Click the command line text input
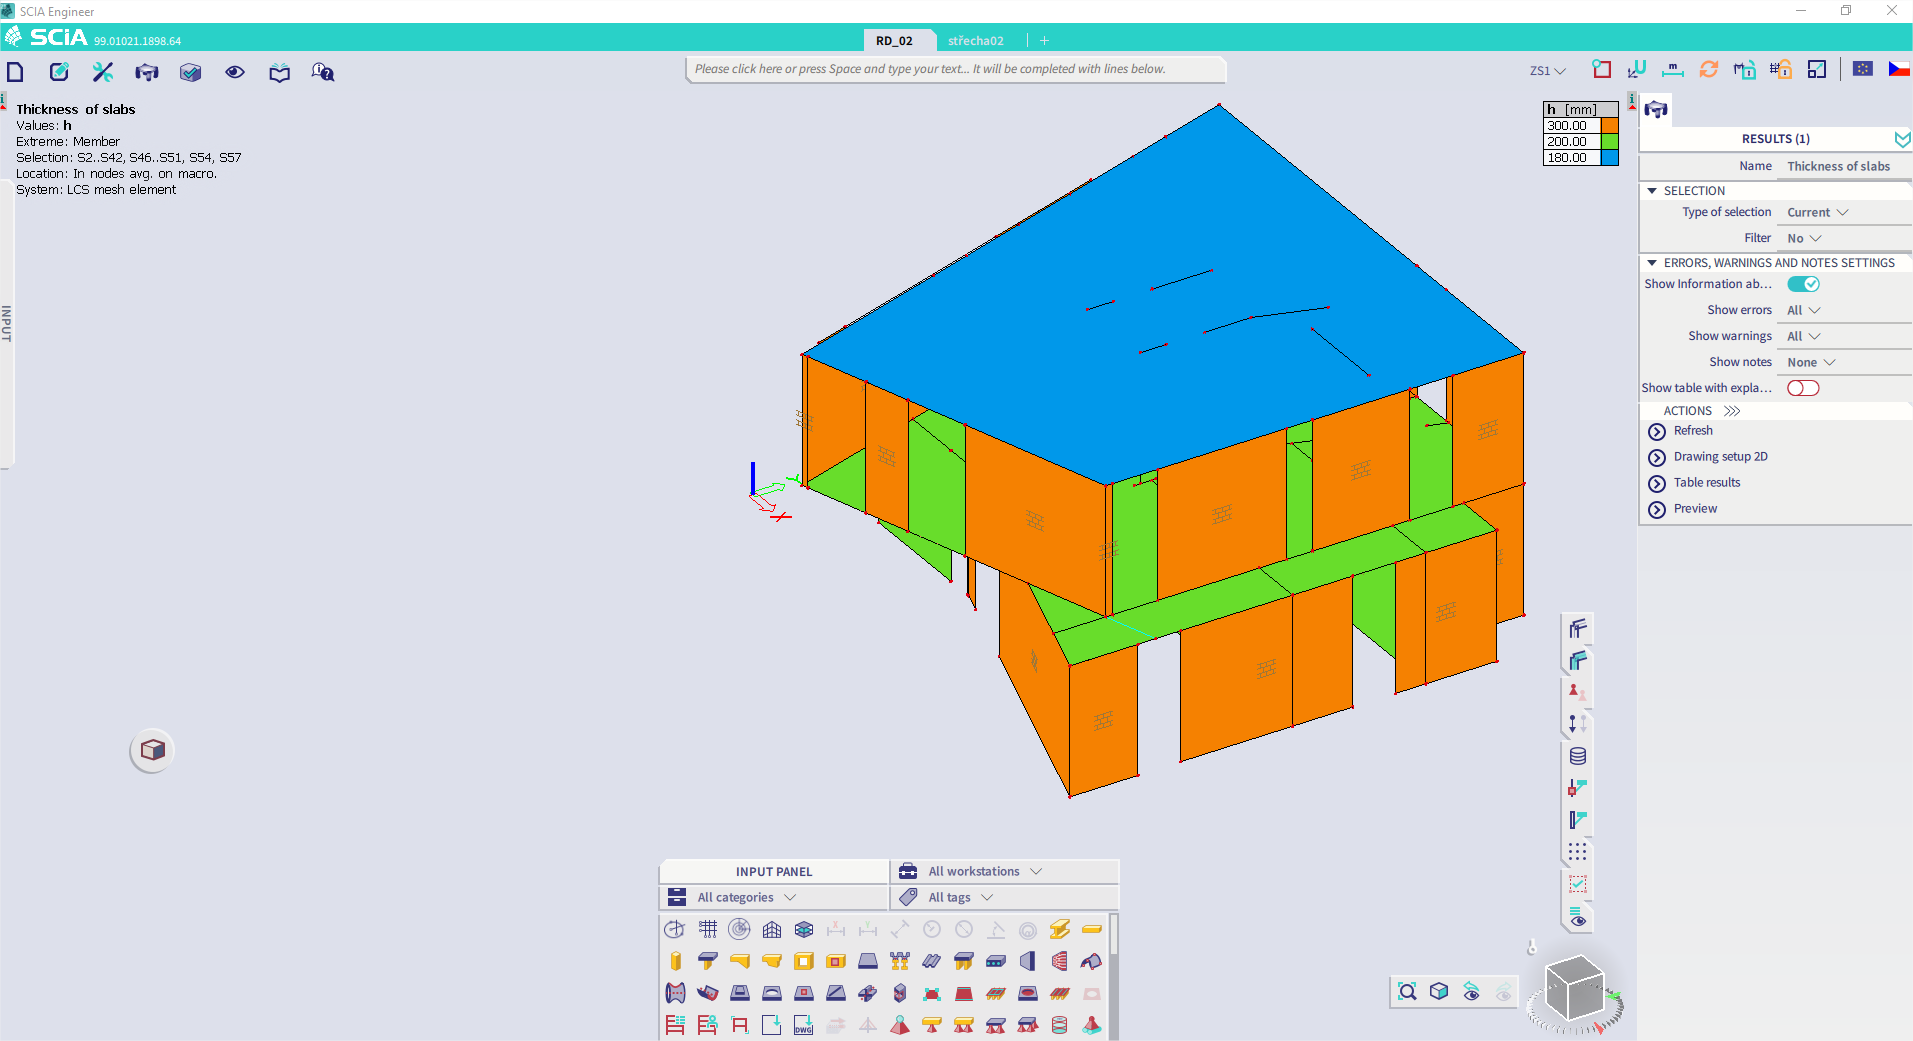Image resolution: width=1913 pixels, height=1041 pixels. click(x=955, y=69)
